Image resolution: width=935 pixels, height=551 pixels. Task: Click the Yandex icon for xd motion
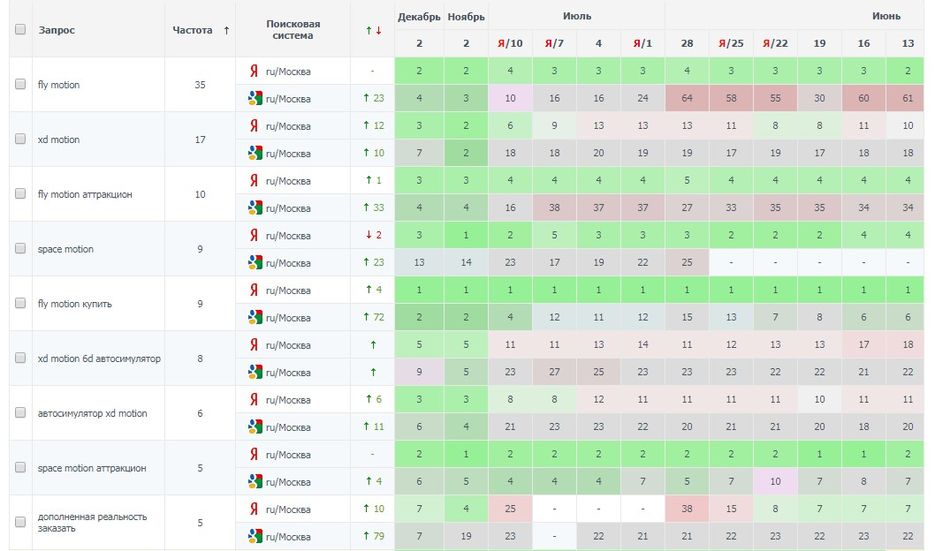point(254,126)
